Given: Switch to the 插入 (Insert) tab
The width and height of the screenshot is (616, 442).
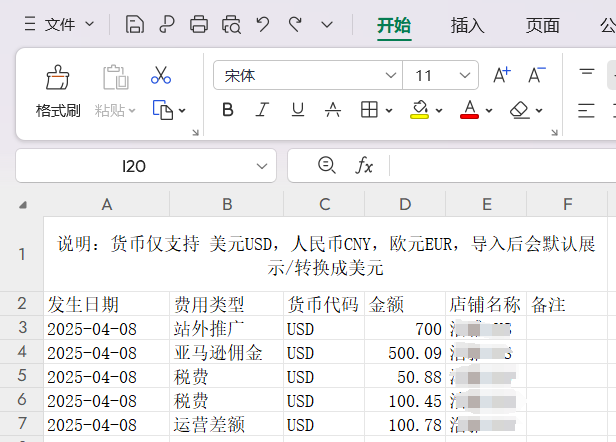Looking at the screenshot, I should (467, 25).
